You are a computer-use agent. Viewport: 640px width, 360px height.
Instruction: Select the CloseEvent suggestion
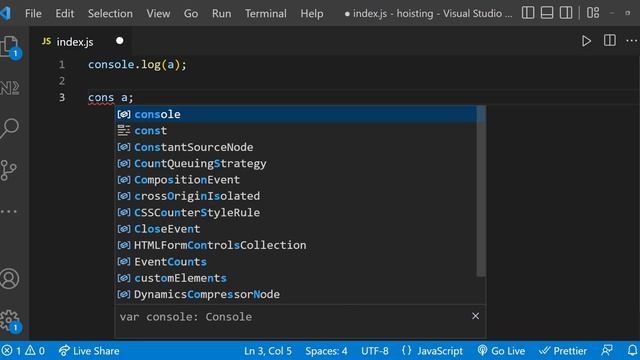point(296,229)
